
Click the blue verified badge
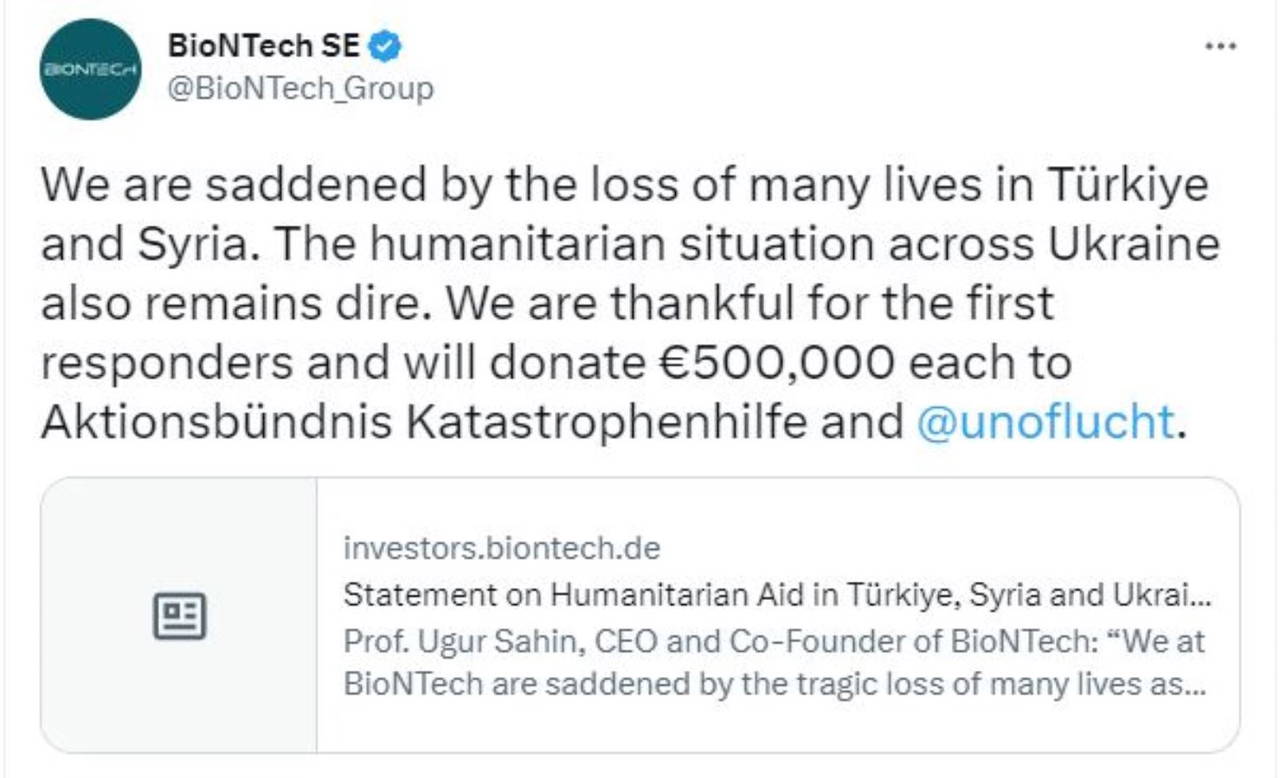pyautogui.click(x=387, y=46)
